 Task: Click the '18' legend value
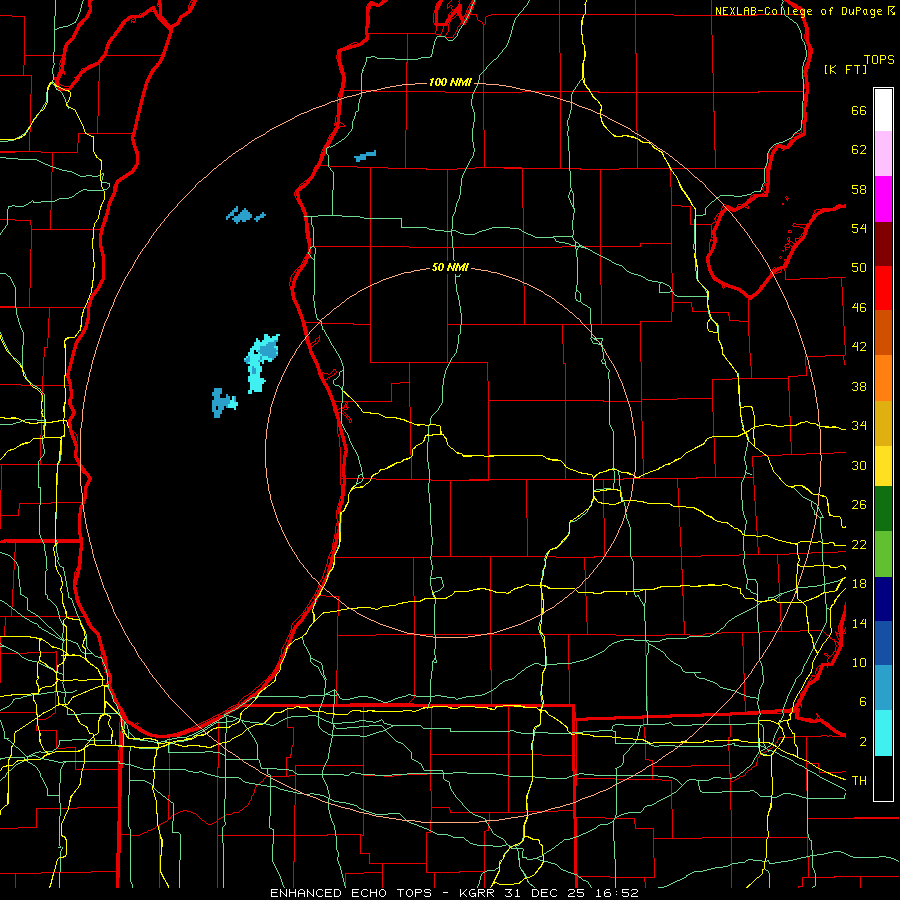point(859,584)
